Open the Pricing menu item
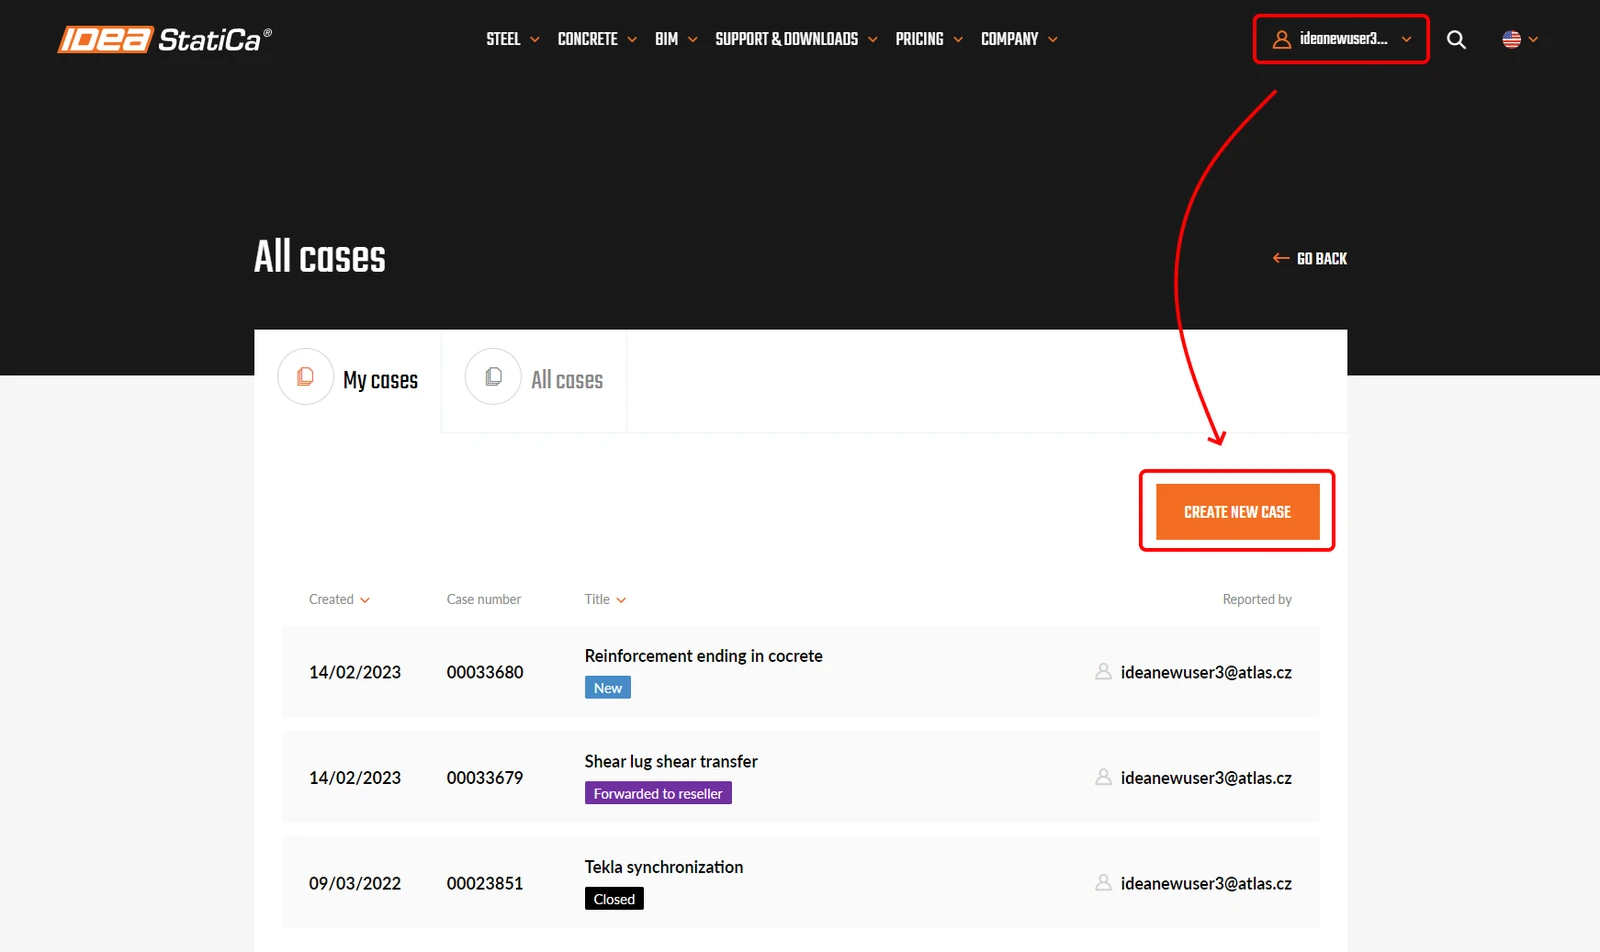The width and height of the screenshot is (1600, 952). [x=929, y=39]
